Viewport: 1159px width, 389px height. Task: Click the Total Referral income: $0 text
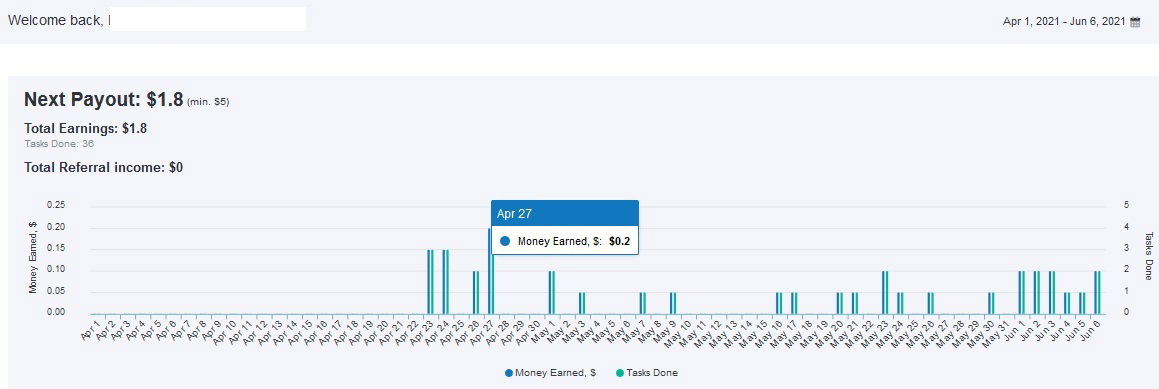click(x=103, y=168)
